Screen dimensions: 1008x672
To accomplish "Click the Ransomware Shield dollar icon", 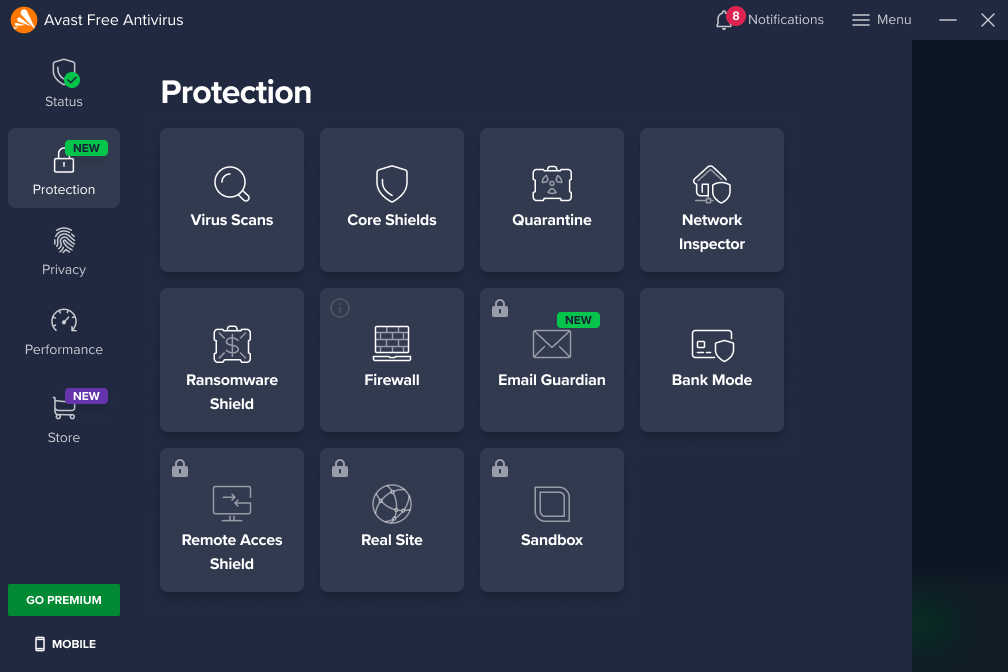I will pos(231,344).
